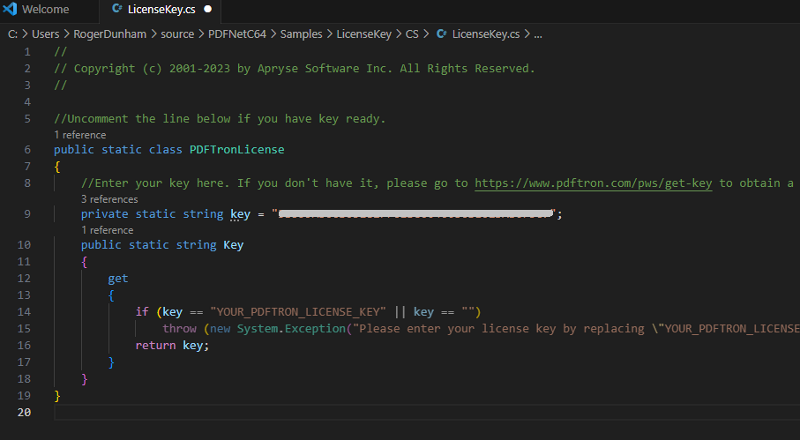
Task: Select line number 15 in the gutter
Action: [24, 329]
